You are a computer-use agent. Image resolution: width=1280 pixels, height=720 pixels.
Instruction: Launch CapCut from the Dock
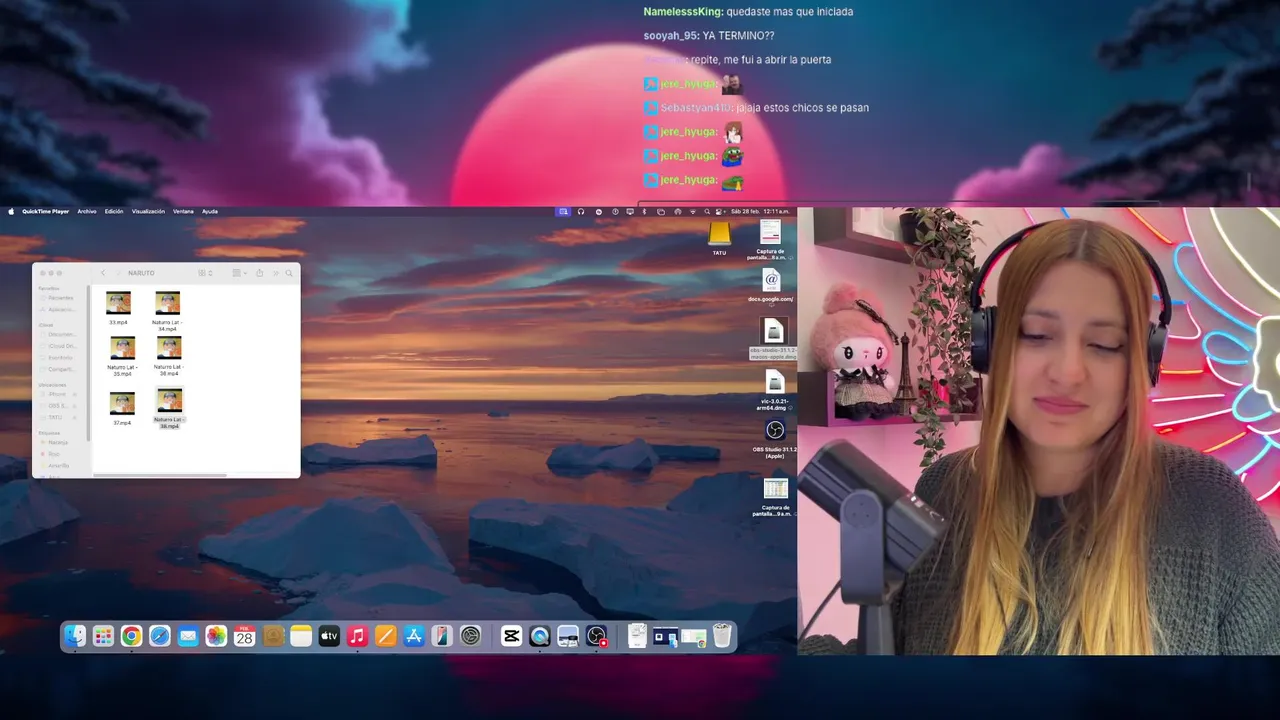click(x=511, y=636)
